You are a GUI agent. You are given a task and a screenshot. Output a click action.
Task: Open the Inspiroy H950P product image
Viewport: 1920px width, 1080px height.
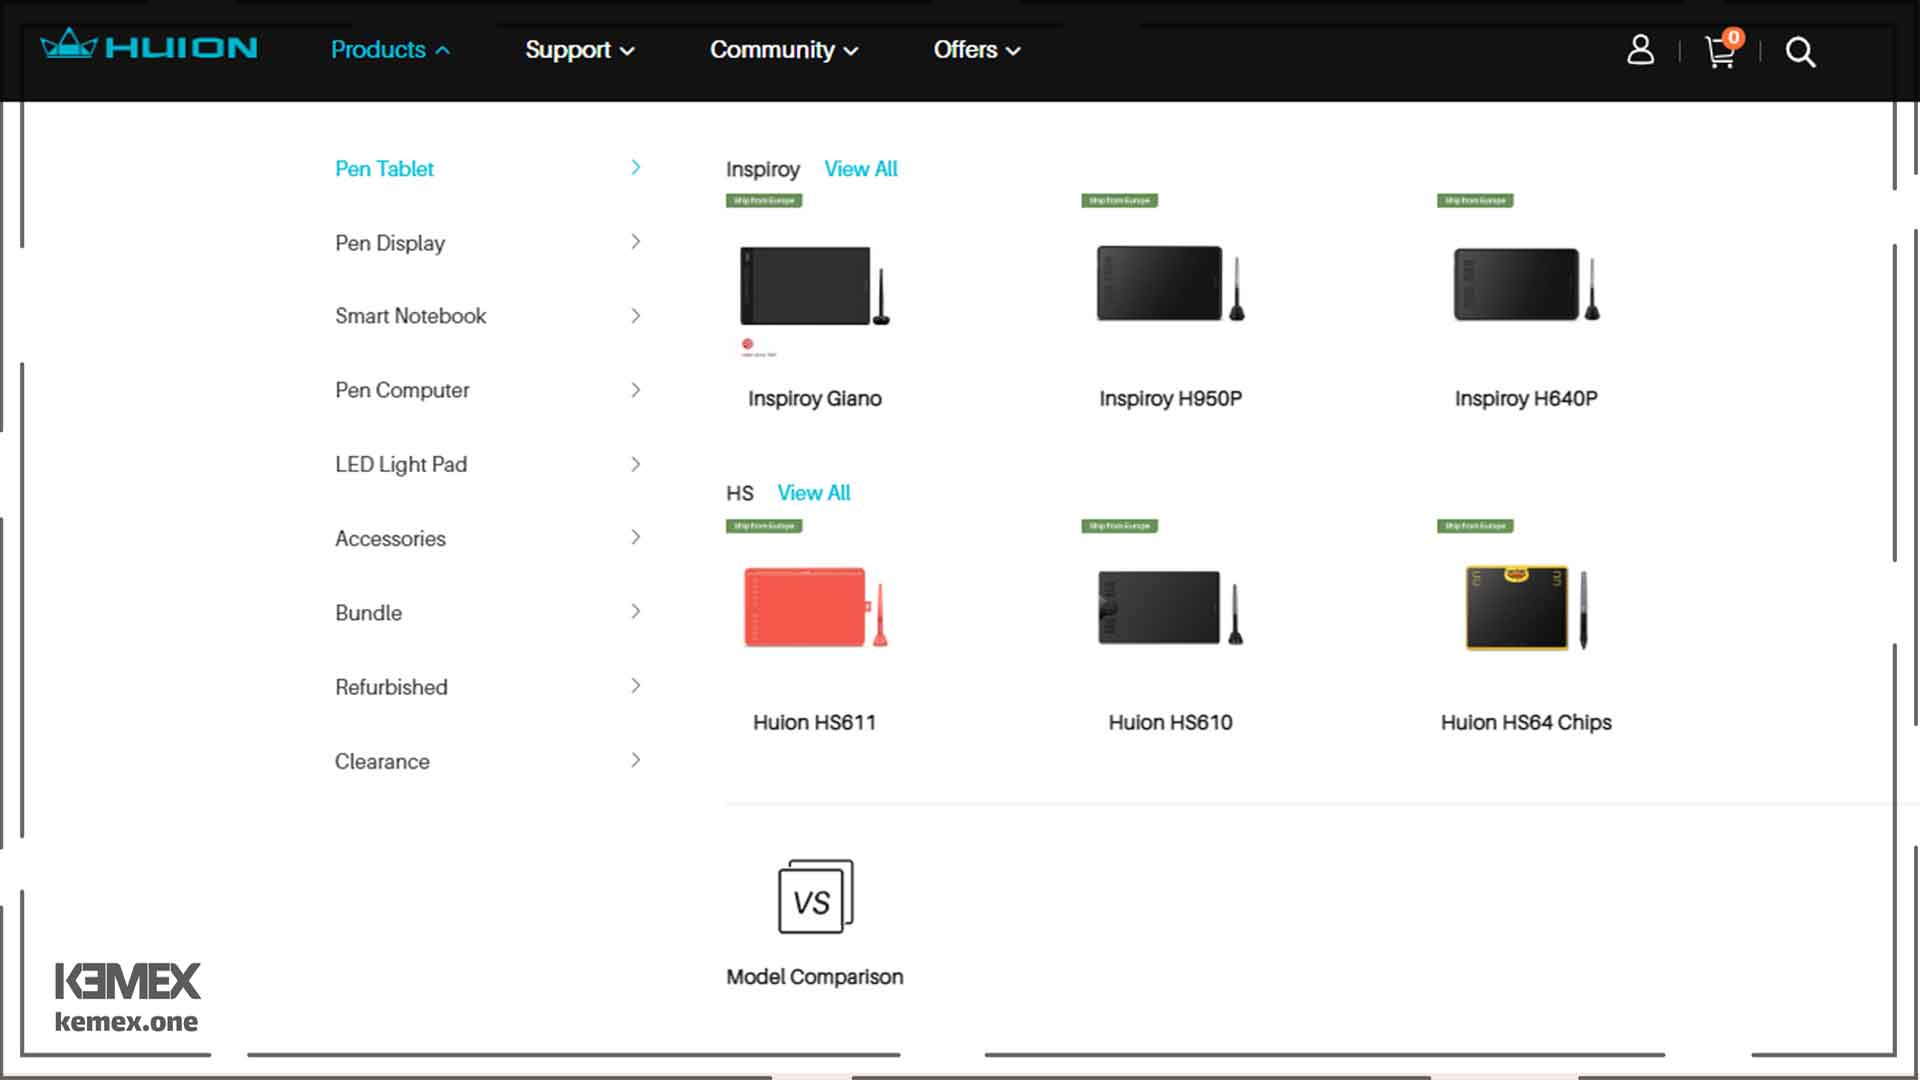(x=1170, y=284)
